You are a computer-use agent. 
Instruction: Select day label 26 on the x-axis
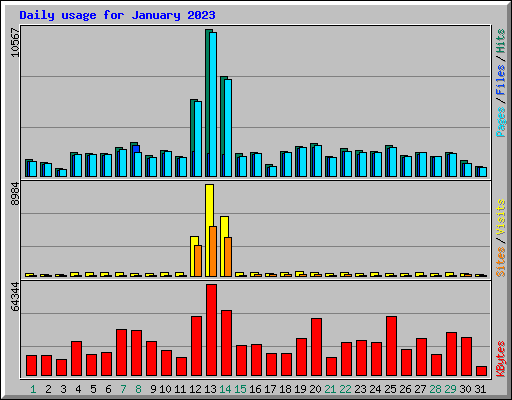pyautogui.click(x=405, y=389)
